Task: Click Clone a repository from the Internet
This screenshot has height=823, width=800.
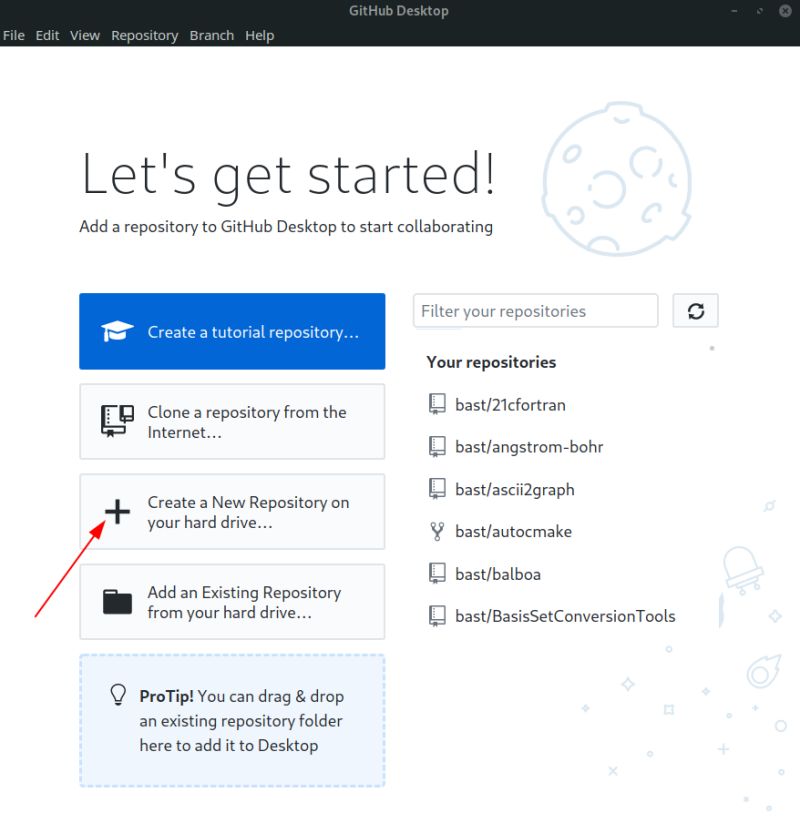Action: pos(232,421)
